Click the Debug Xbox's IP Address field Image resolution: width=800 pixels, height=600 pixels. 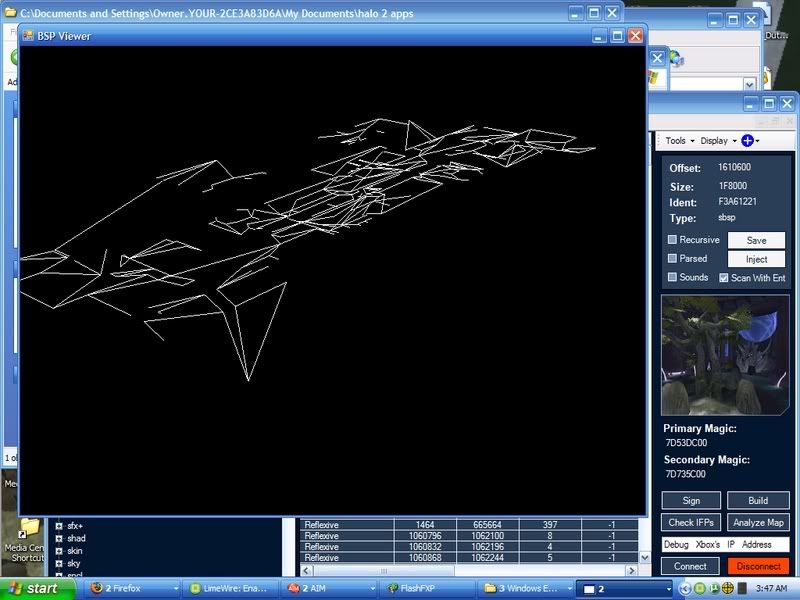726,544
